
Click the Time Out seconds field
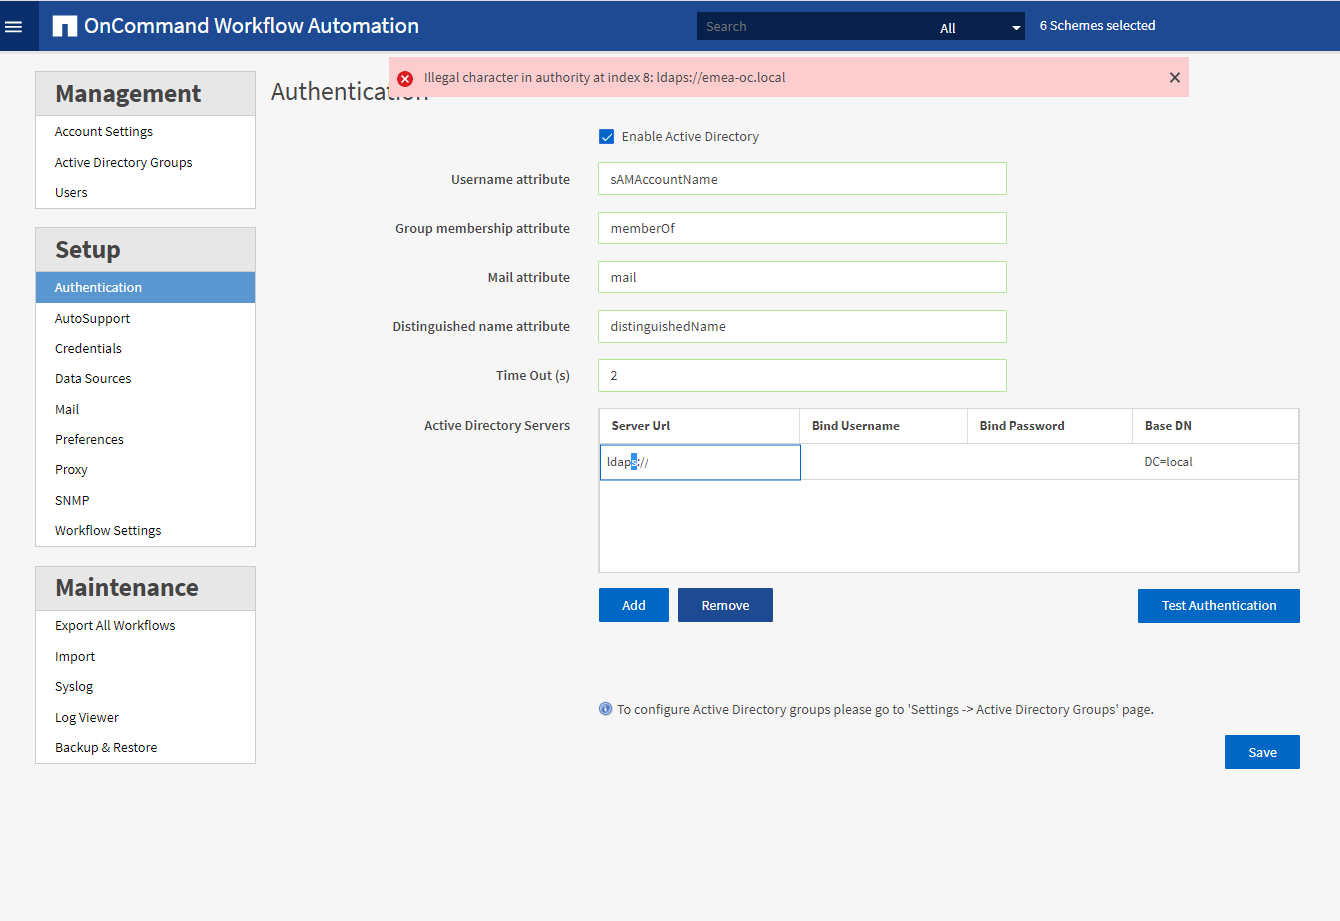[x=802, y=375]
